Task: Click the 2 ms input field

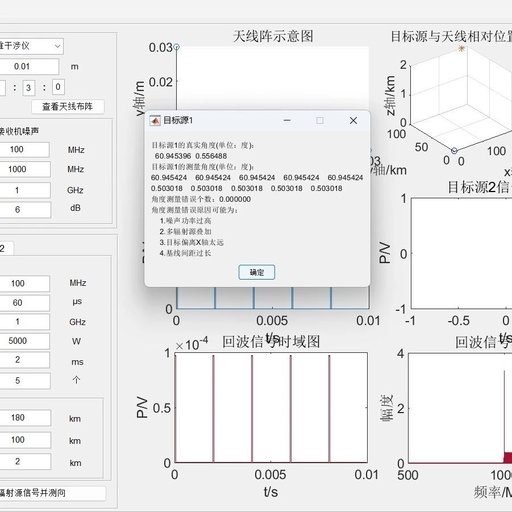Action: click(x=24, y=360)
